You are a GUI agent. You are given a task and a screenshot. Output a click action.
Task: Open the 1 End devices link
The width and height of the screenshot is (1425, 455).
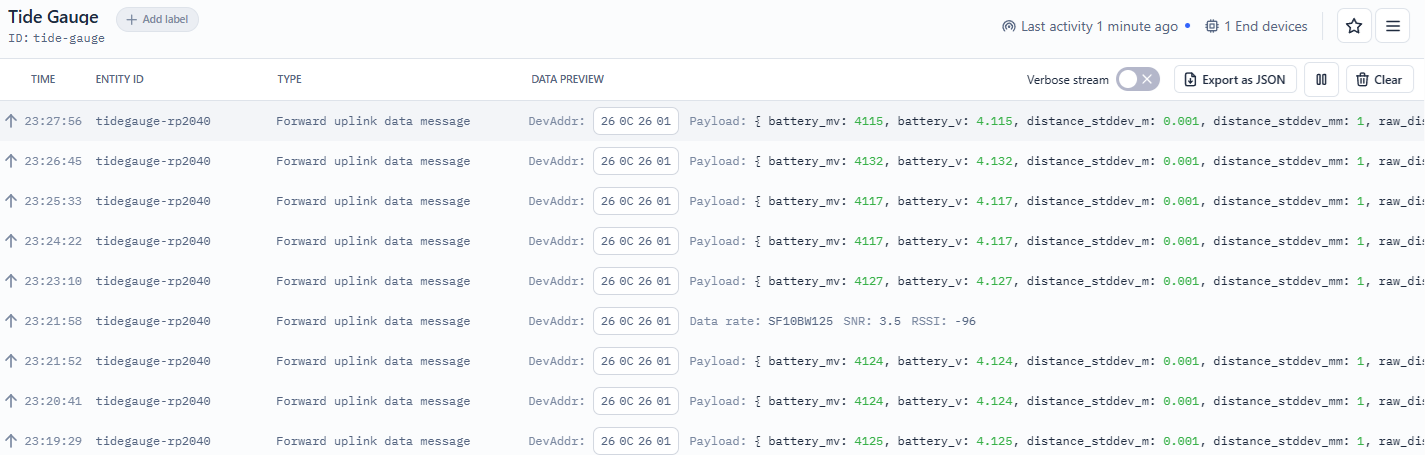point(1265,27)
